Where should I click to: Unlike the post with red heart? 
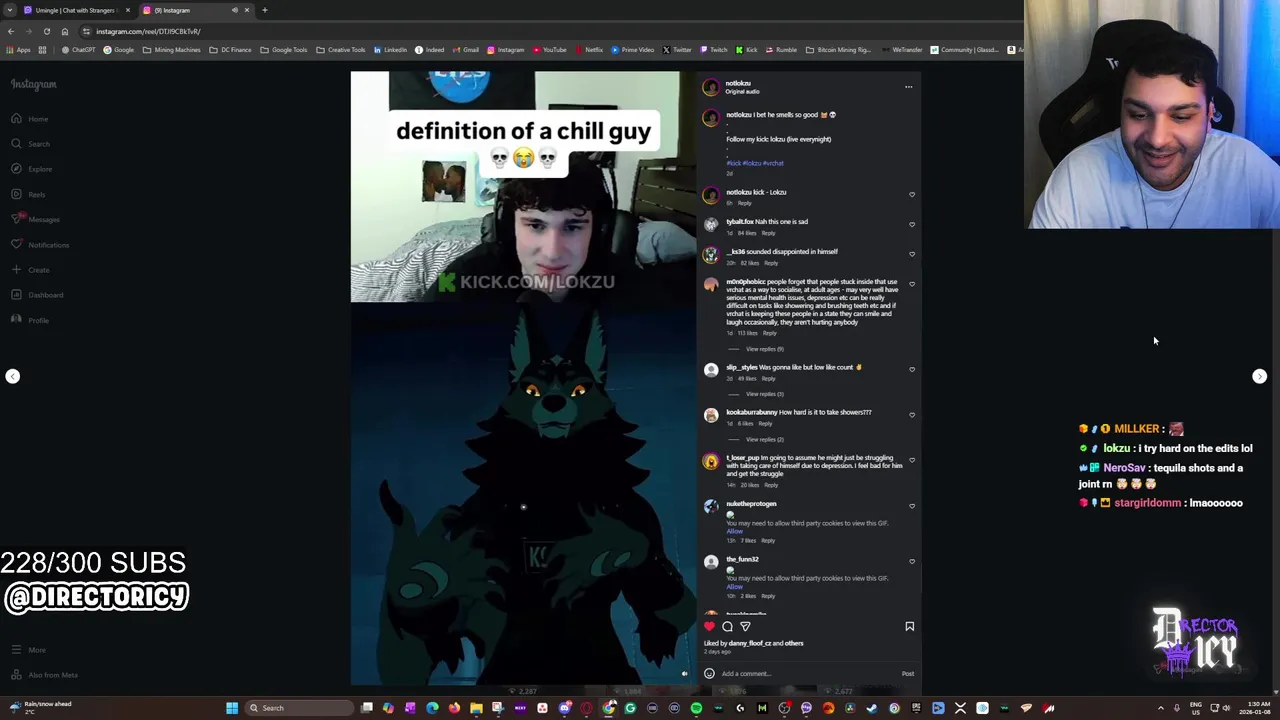pos(709,627)
